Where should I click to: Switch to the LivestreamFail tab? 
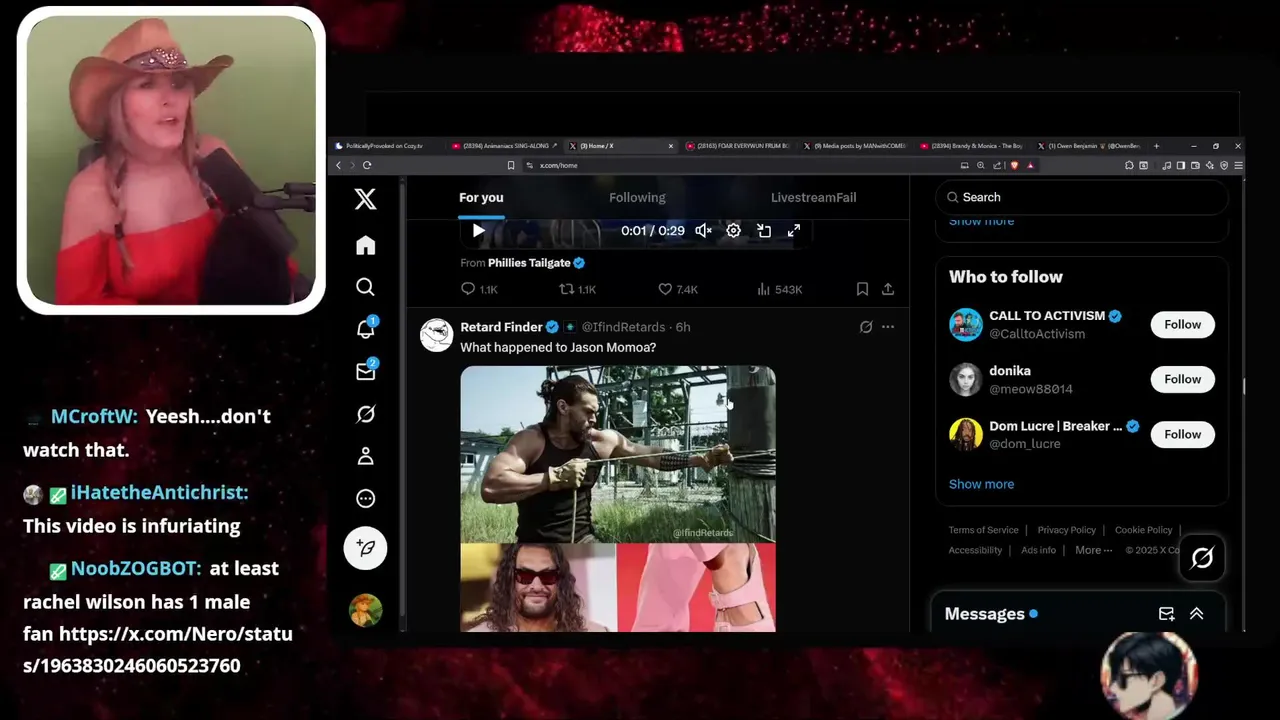point(813,197)
